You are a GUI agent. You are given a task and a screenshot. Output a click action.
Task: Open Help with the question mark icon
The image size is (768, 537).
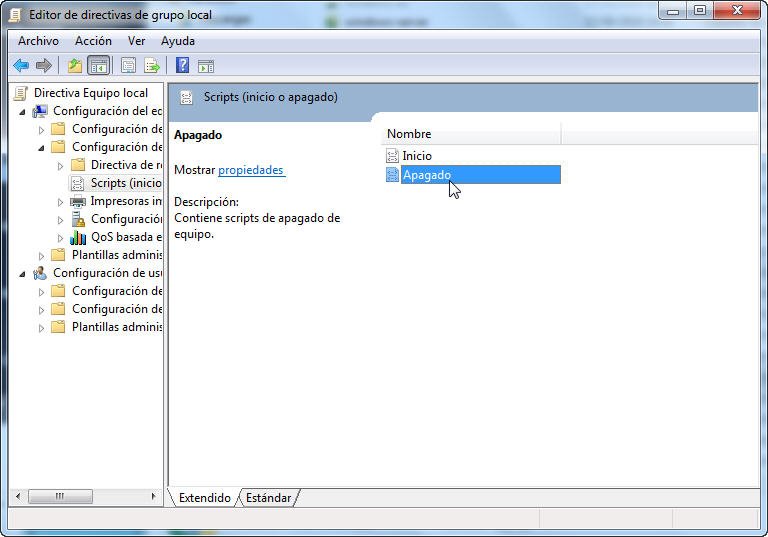click(x=182, y=65)
